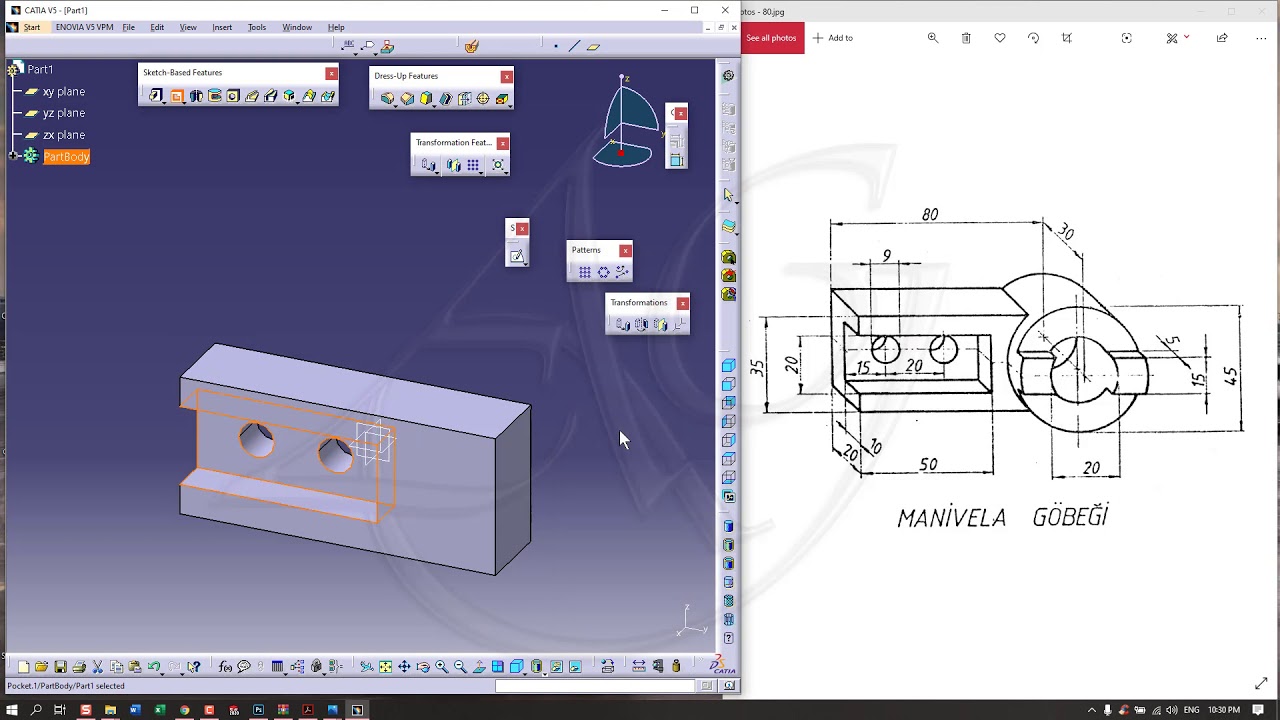The width and height of the screenshot is (1280, 720).
Task: Click the share icon in Photos
Action: click(1222, 38)
